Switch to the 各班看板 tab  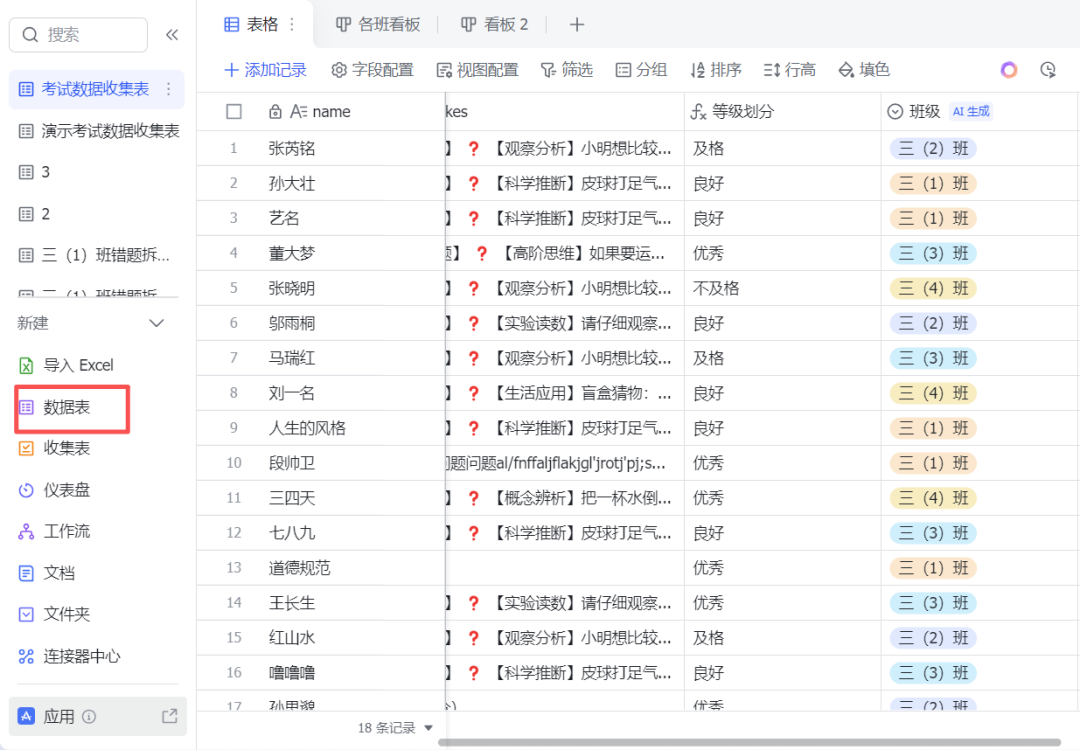tap(381, 24)
